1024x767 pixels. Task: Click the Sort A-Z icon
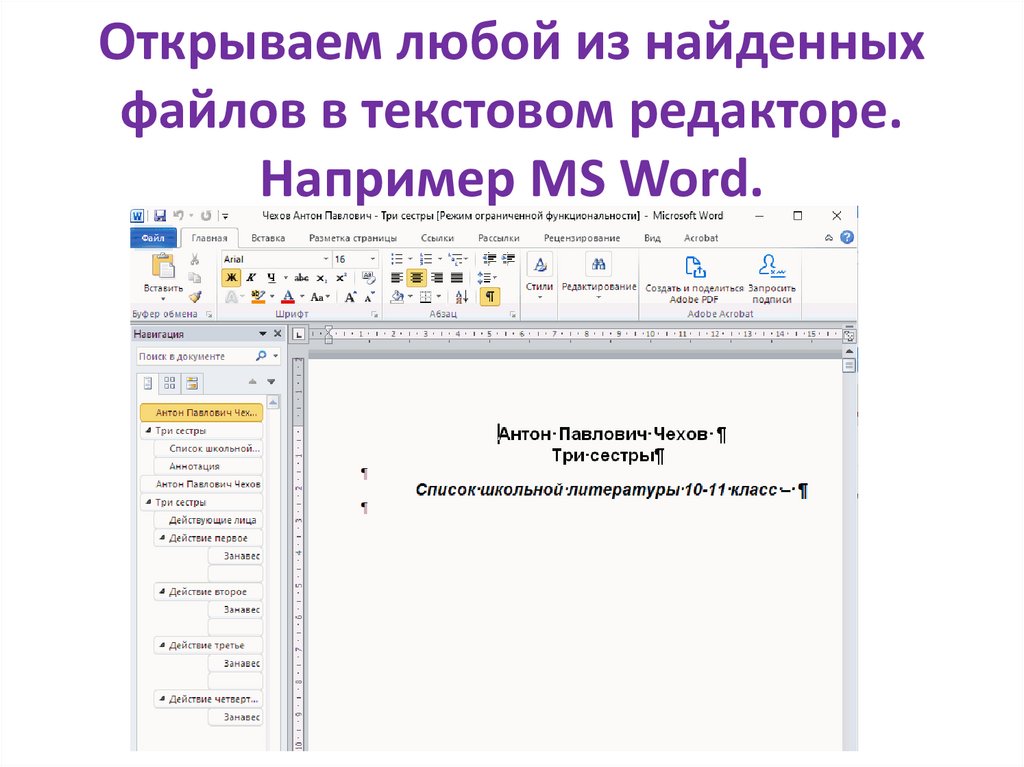462,297
